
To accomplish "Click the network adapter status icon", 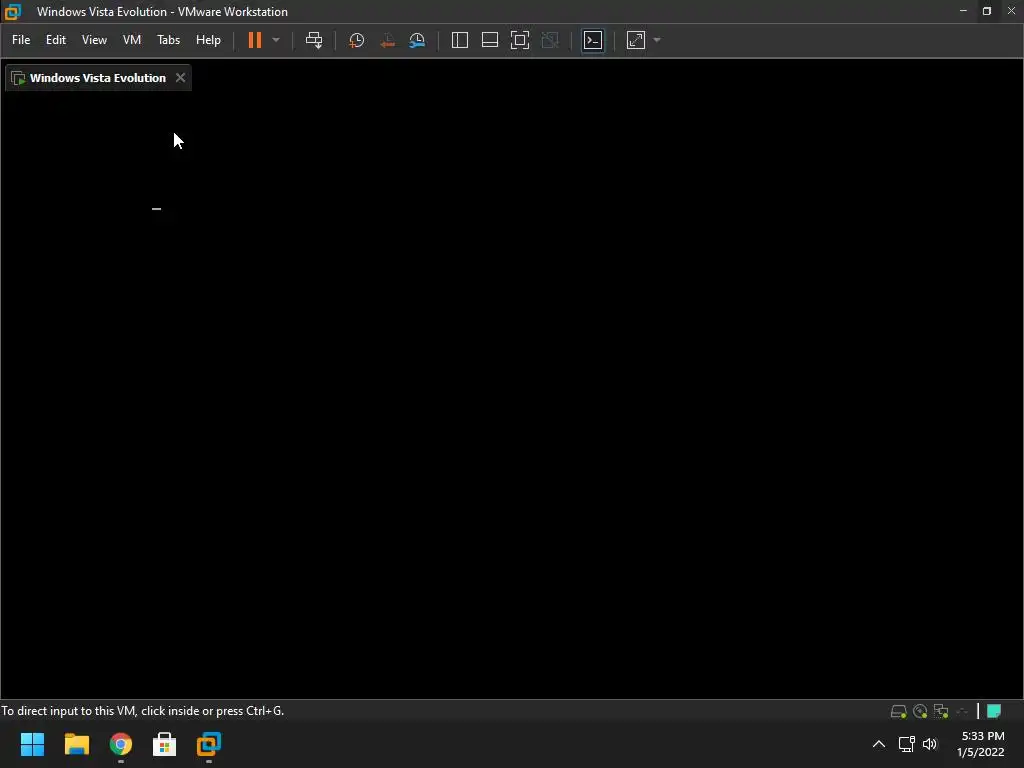I will [941, 711].
